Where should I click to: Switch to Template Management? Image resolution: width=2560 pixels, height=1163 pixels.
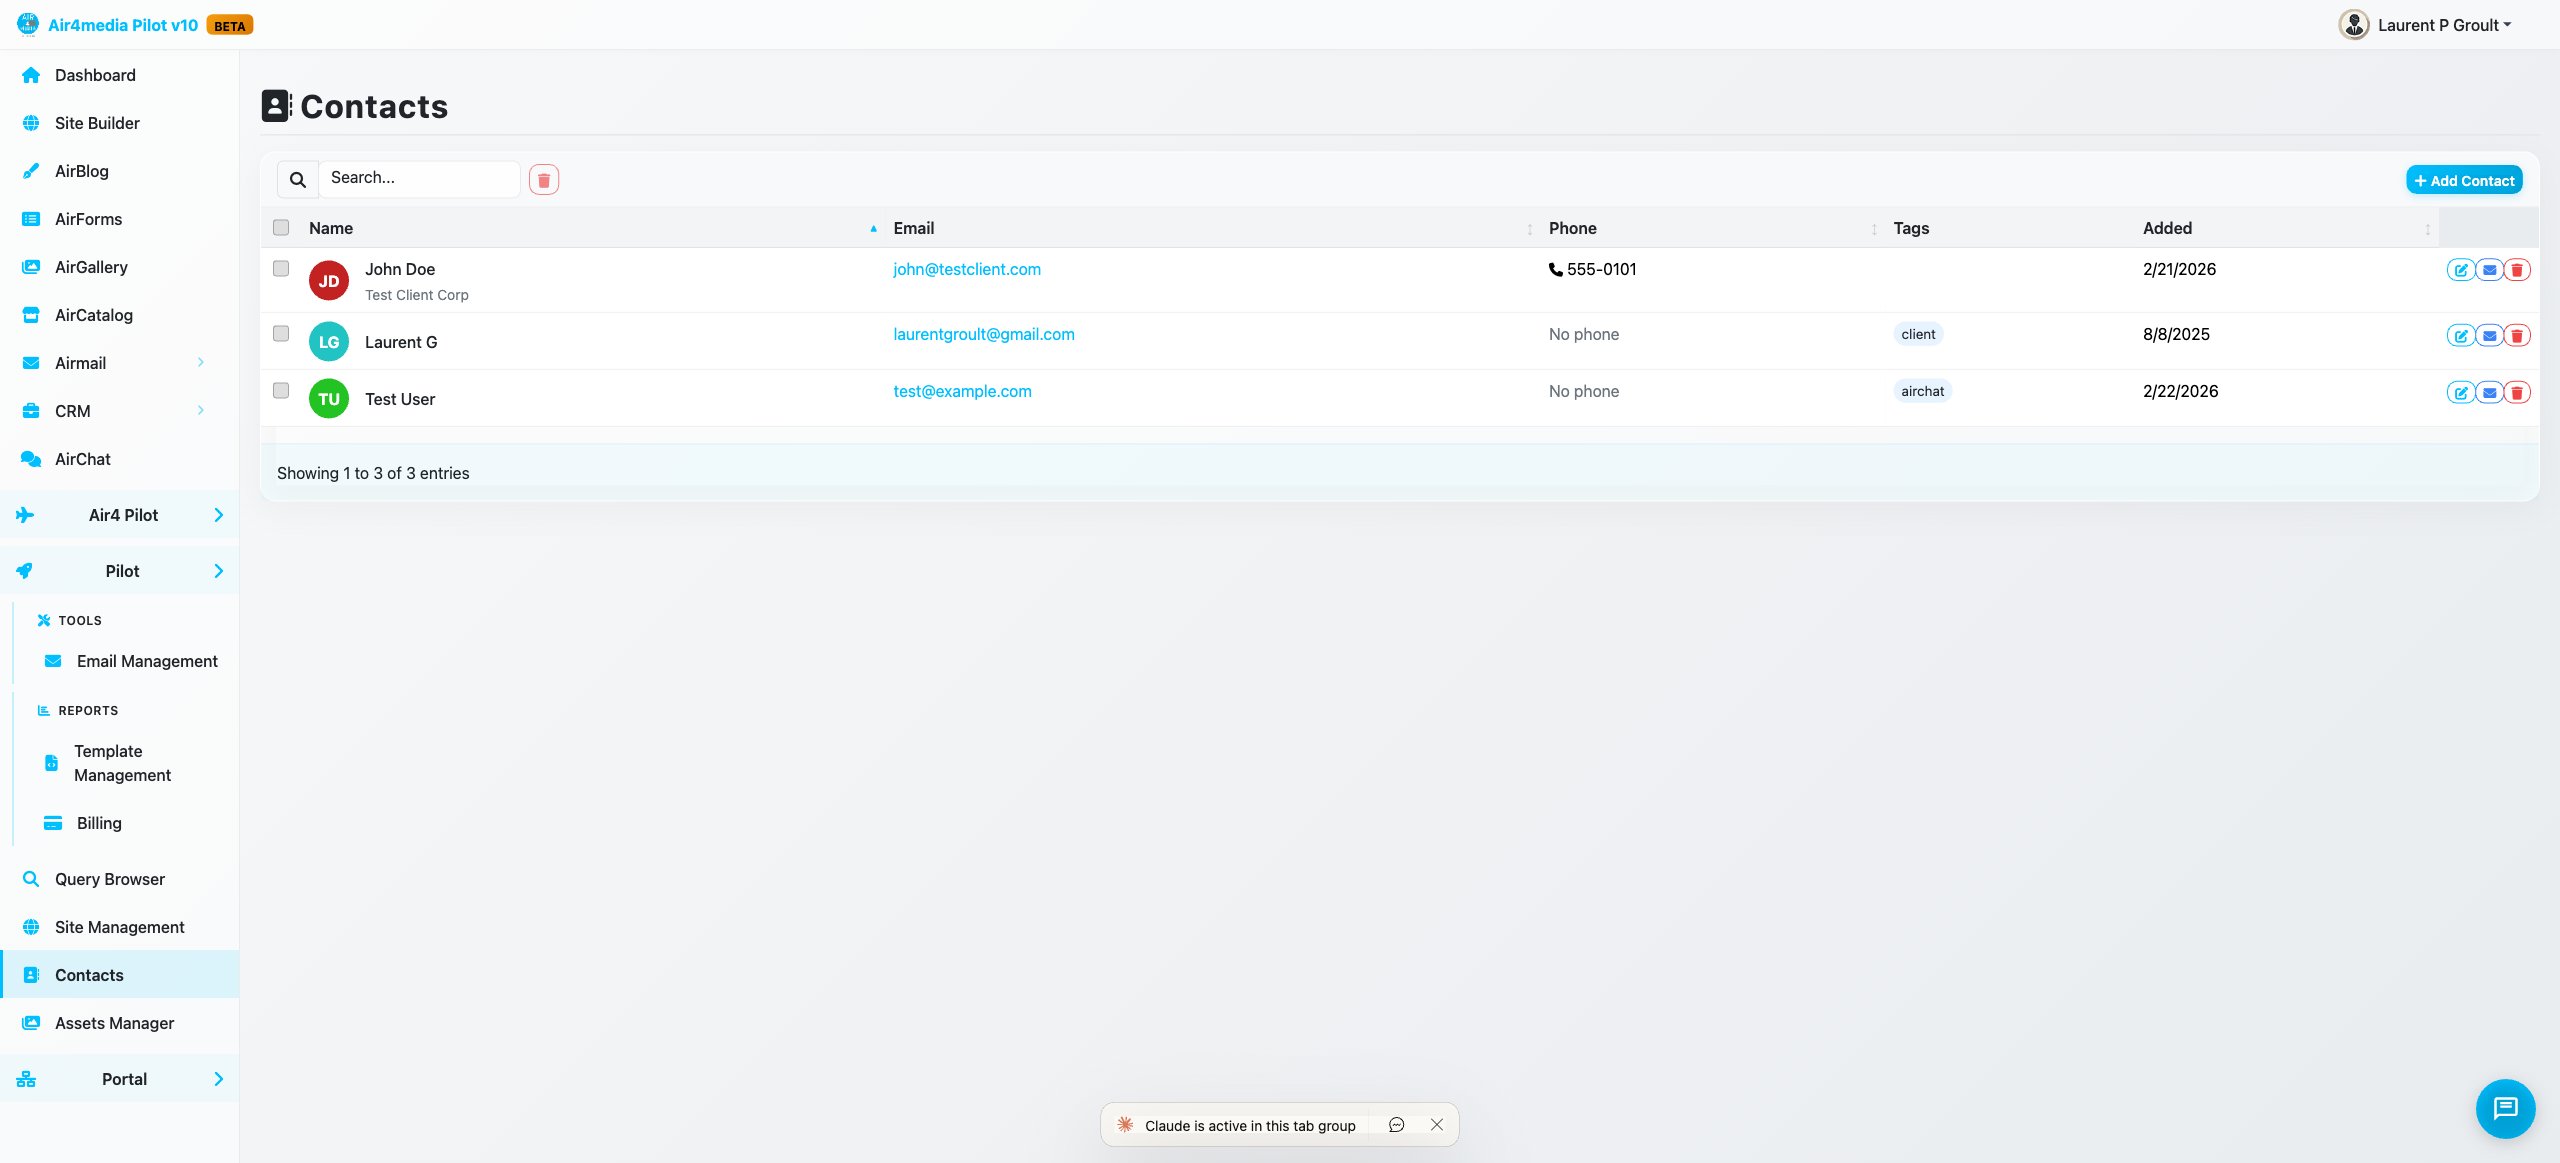pyautogui.click(x=122, y=763)
